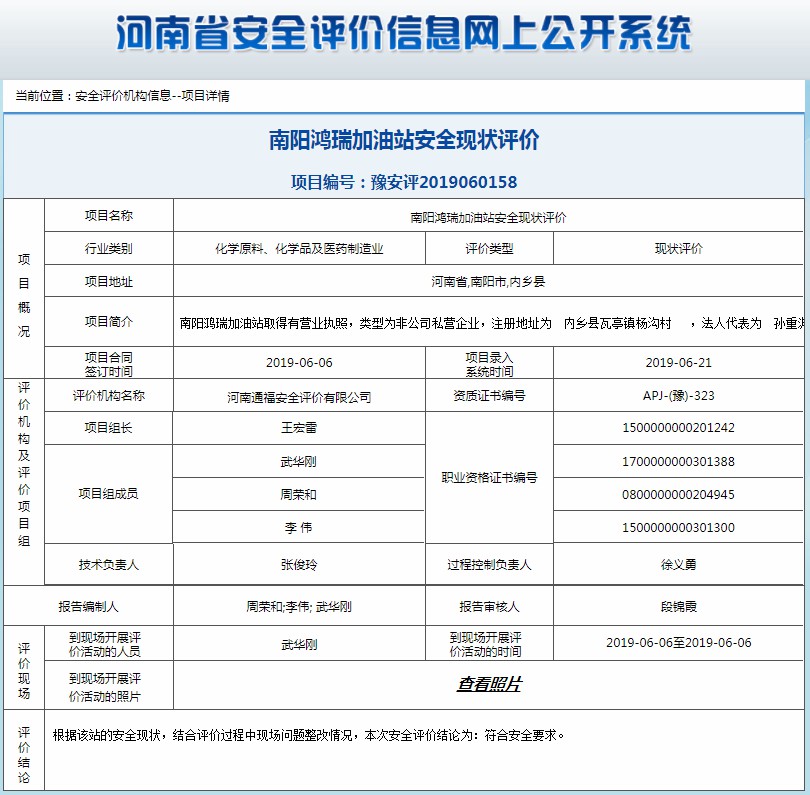Click 化学原料、化学品及医药制造业 cell
This screenshot has height=795, width=810.
click(299, 248)
